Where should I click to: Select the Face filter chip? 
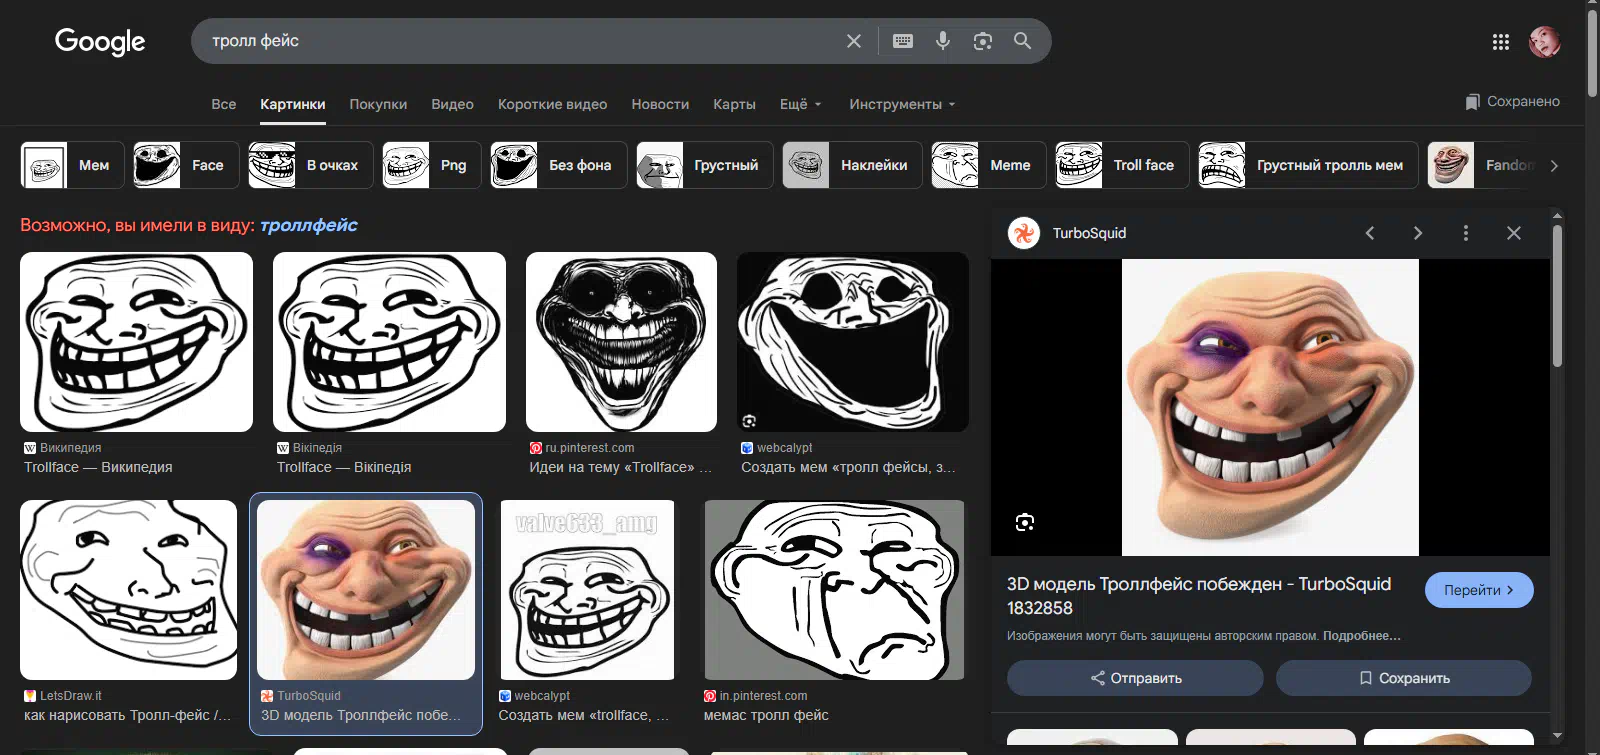(x=186, y=165)
